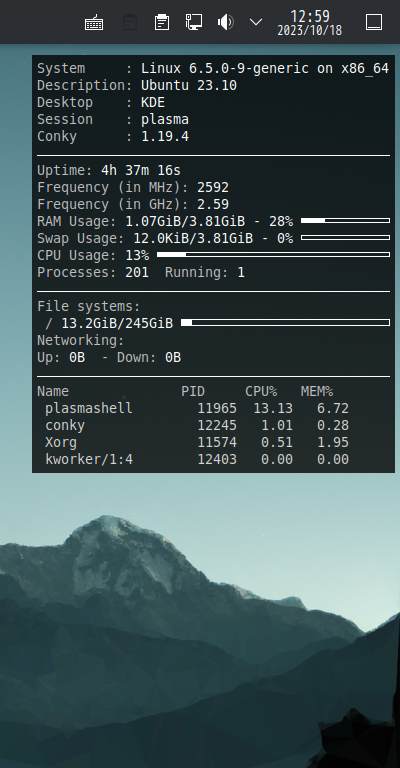Viewport: 400px width, 768px height.
Task: Click the RAM Usage progress bar
Action: (x=345, y=221)
